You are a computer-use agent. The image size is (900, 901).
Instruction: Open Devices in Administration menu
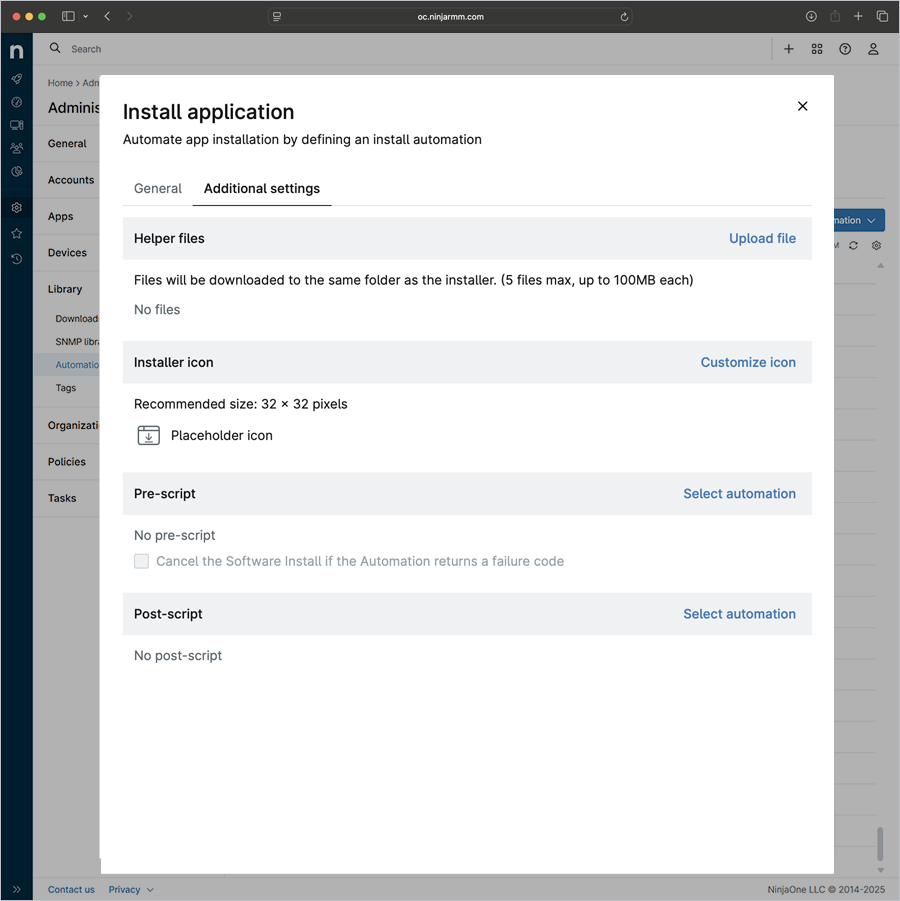click(67, 253)
